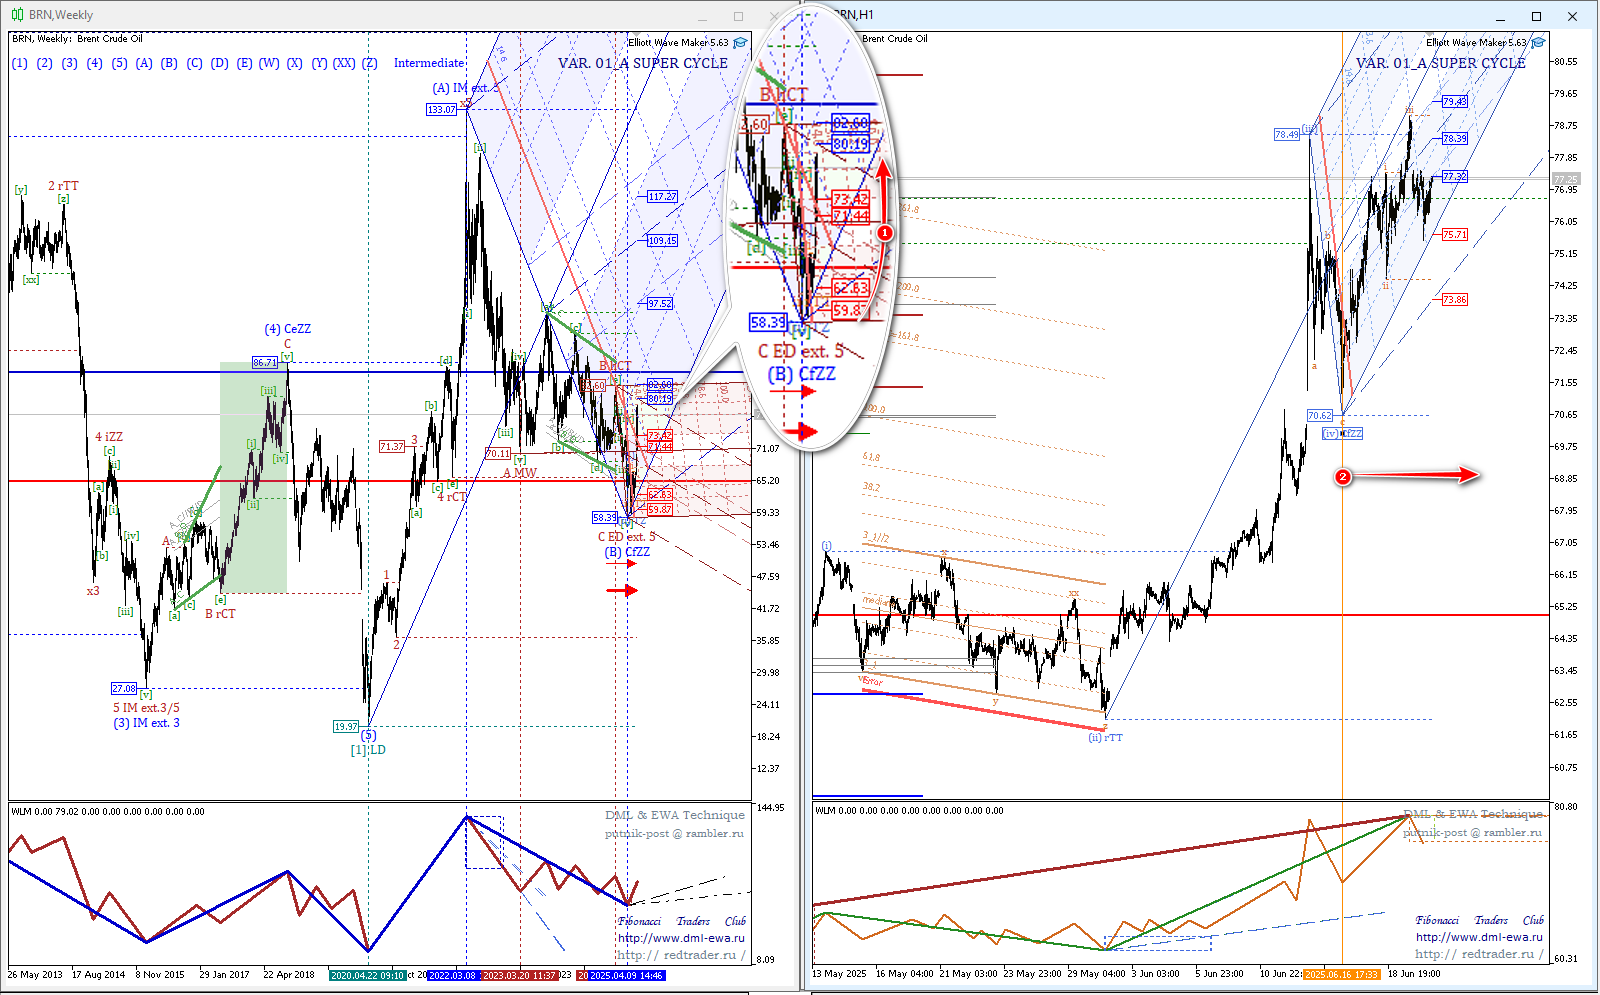Click the current price tag 77.25 on H1 axis
Viewport: 1600px width, 995px height.
(x=1565, y=180)
